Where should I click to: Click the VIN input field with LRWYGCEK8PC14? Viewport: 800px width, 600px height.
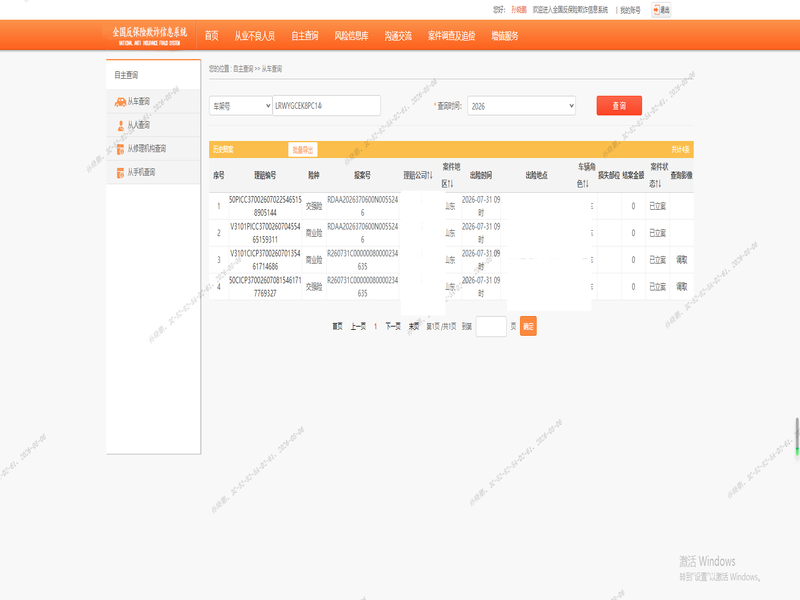[x=327, y=106]
